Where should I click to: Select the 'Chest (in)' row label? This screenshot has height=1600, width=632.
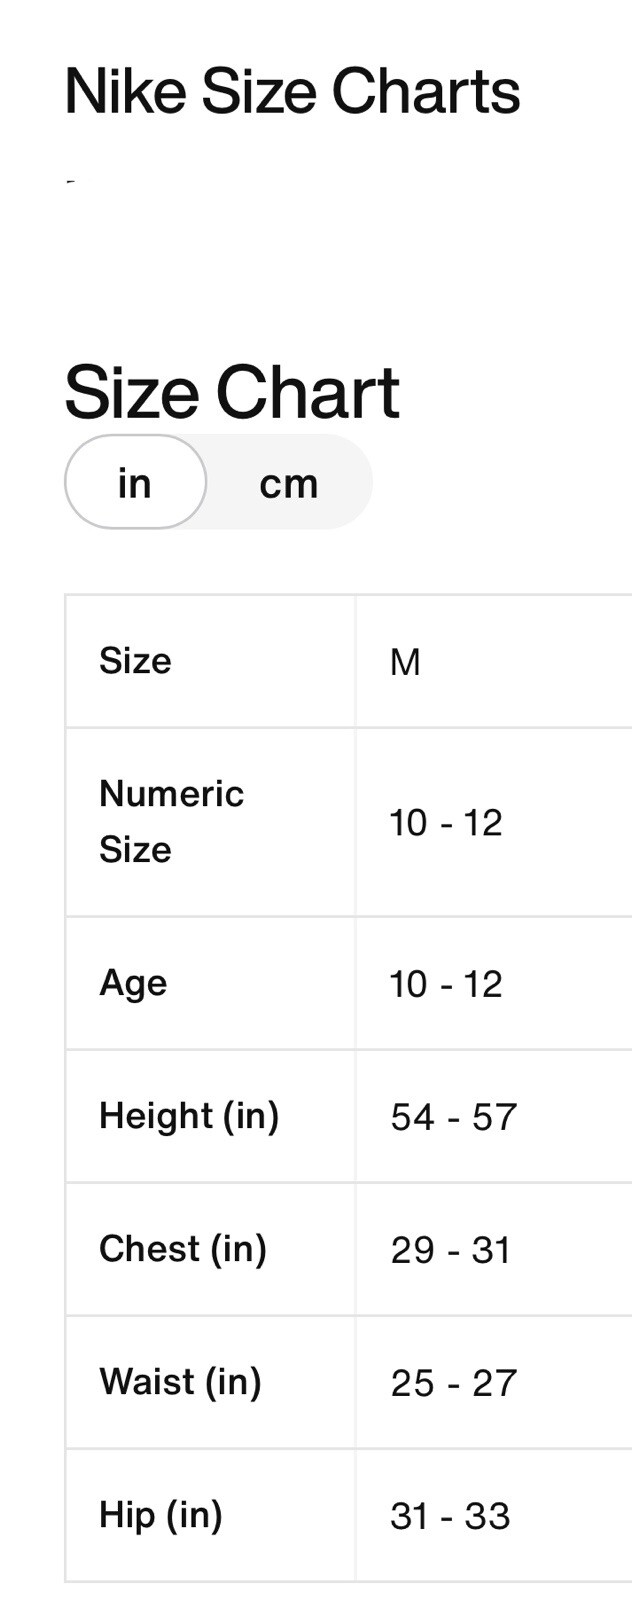click(x=183, y=1249)
